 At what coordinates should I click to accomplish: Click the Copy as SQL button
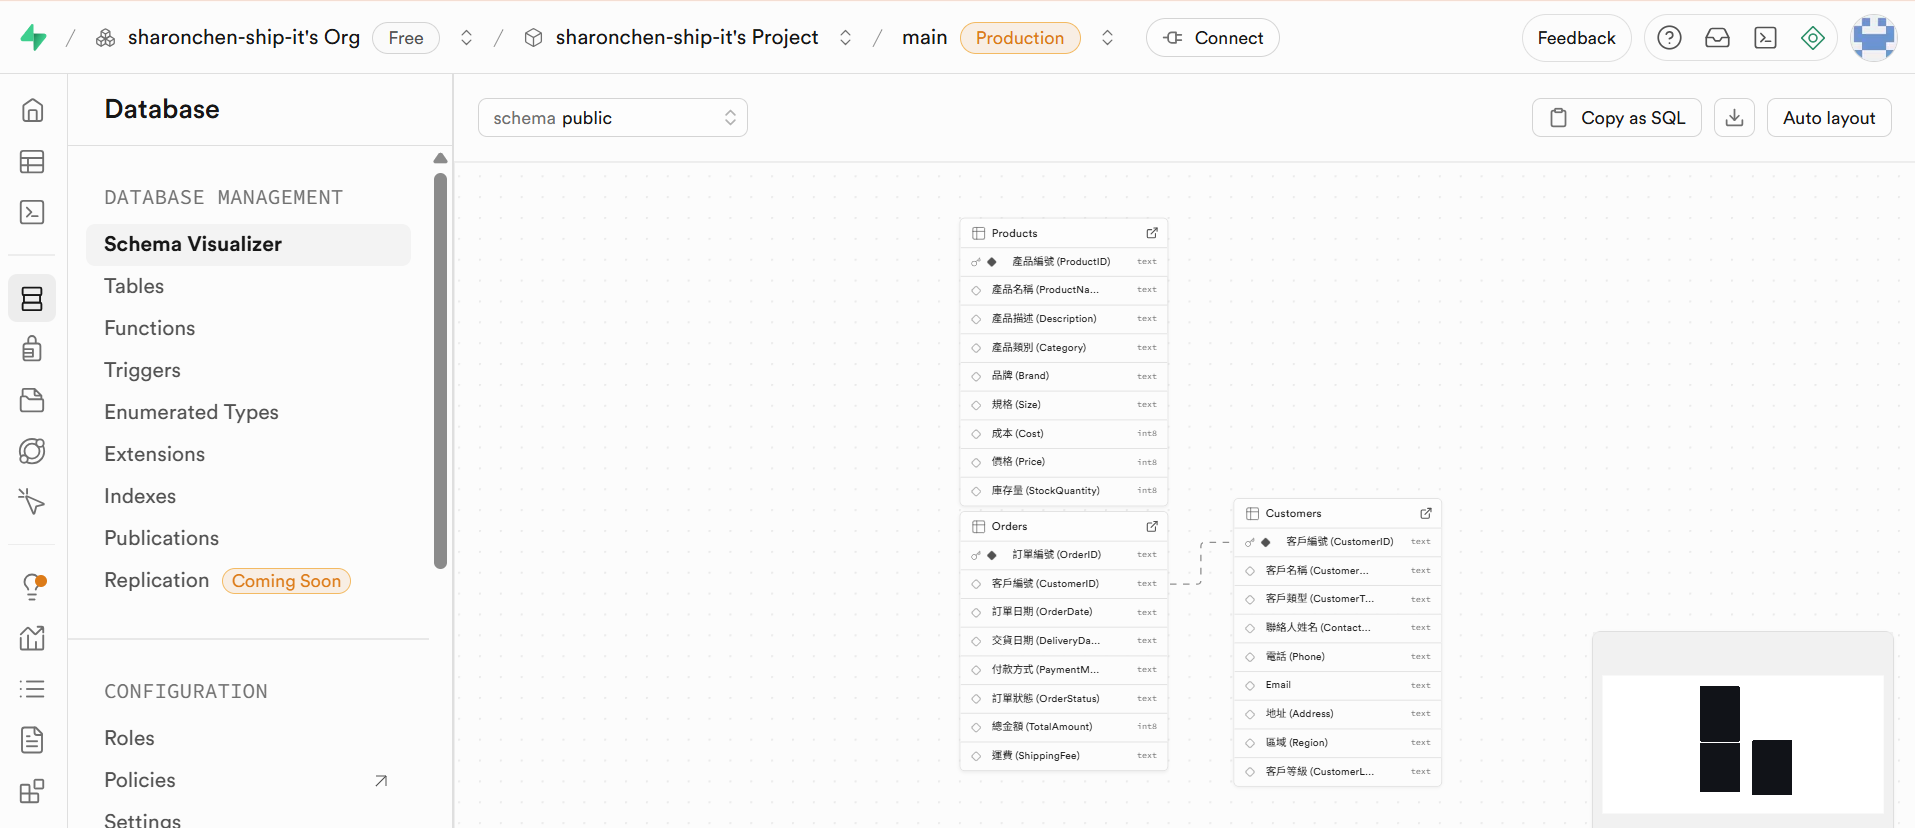[x=1616, y=118]
